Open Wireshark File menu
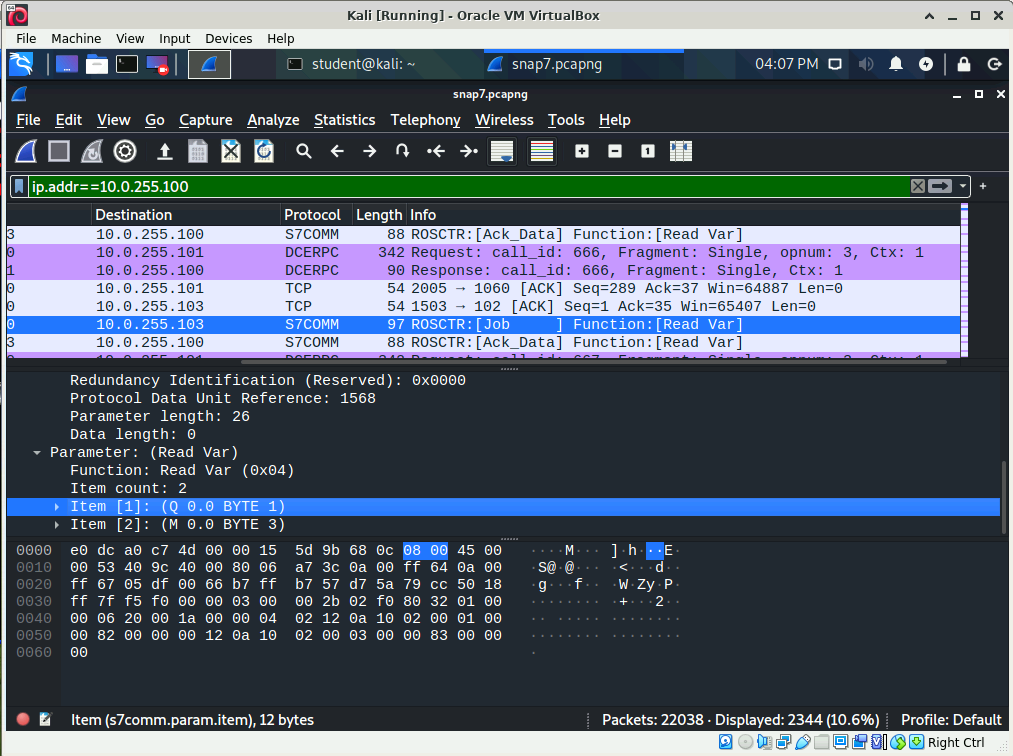The width and height of the screenshot is (1013, 756). pyautogui.click(x=28, y=120)
